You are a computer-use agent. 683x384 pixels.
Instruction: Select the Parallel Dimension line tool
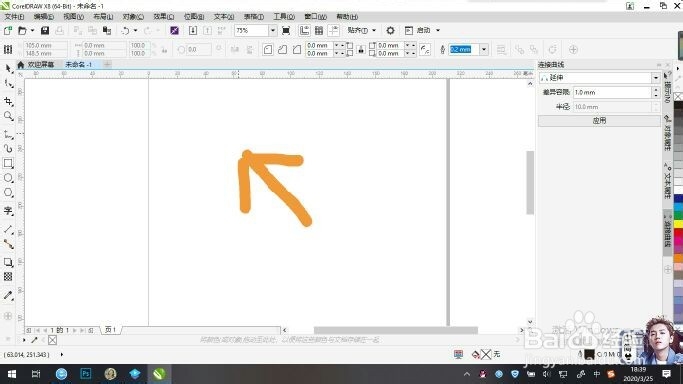8,229
